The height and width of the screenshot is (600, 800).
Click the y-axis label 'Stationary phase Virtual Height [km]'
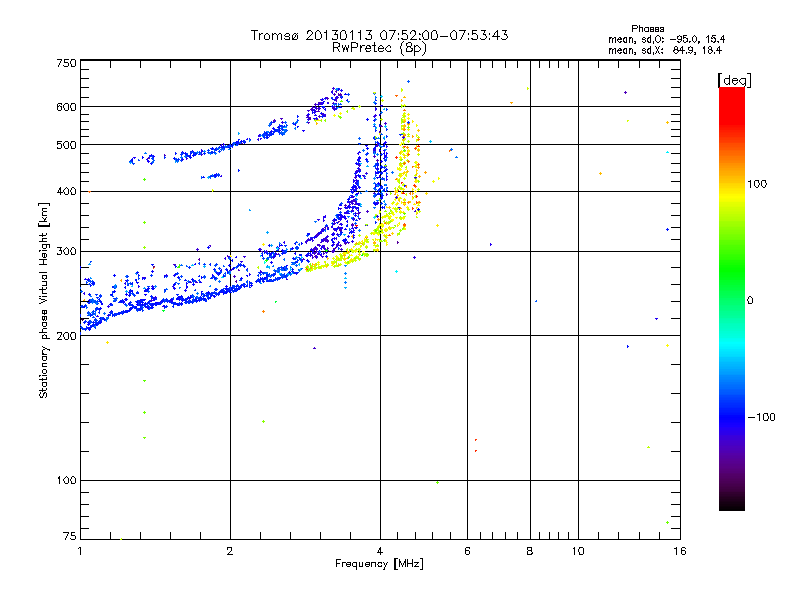point(43,301)
